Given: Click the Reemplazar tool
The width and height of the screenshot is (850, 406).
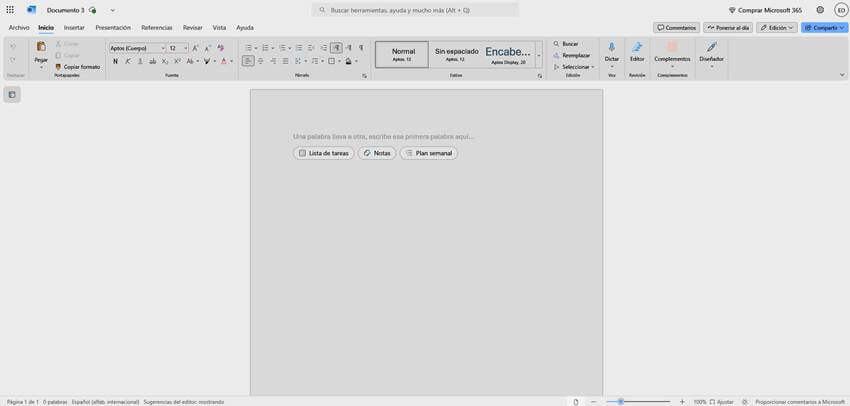Looking at the screenshot, I should [x=571, y=55].
